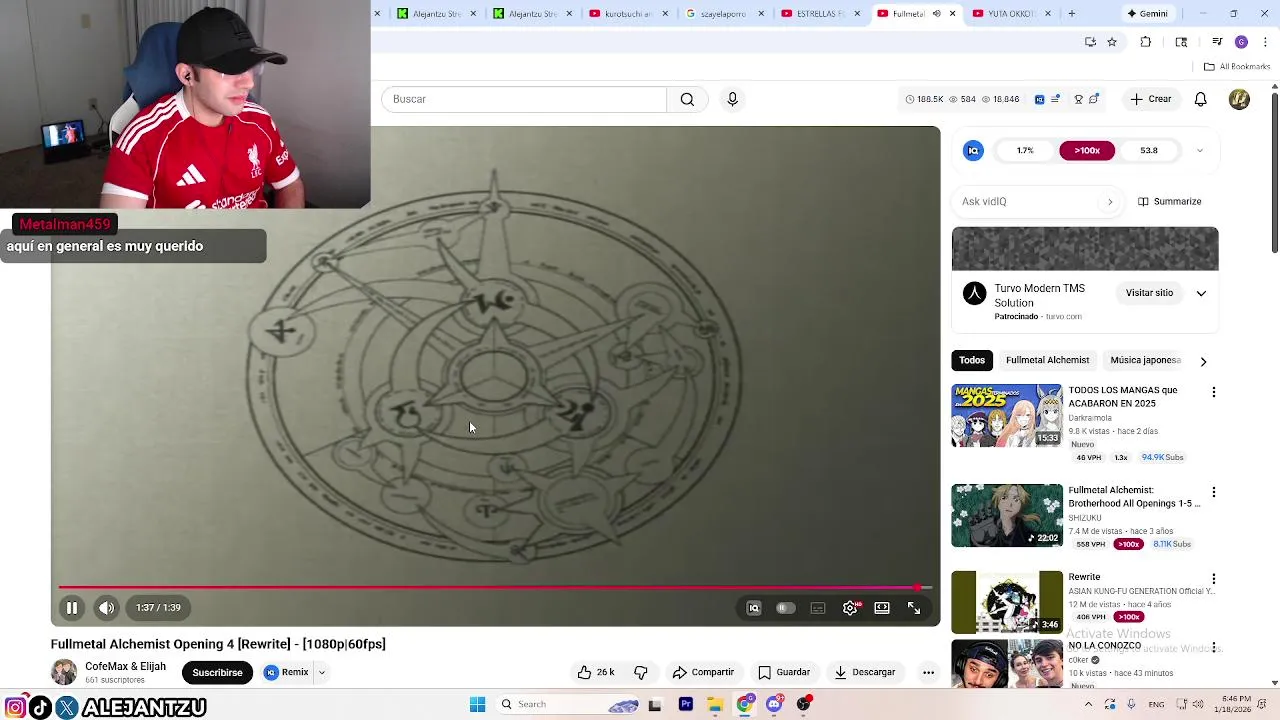Image resolution: width=1280 pixels, height=720 pixels.
Task: Open a new browser tab
Action: [1071, 13]
